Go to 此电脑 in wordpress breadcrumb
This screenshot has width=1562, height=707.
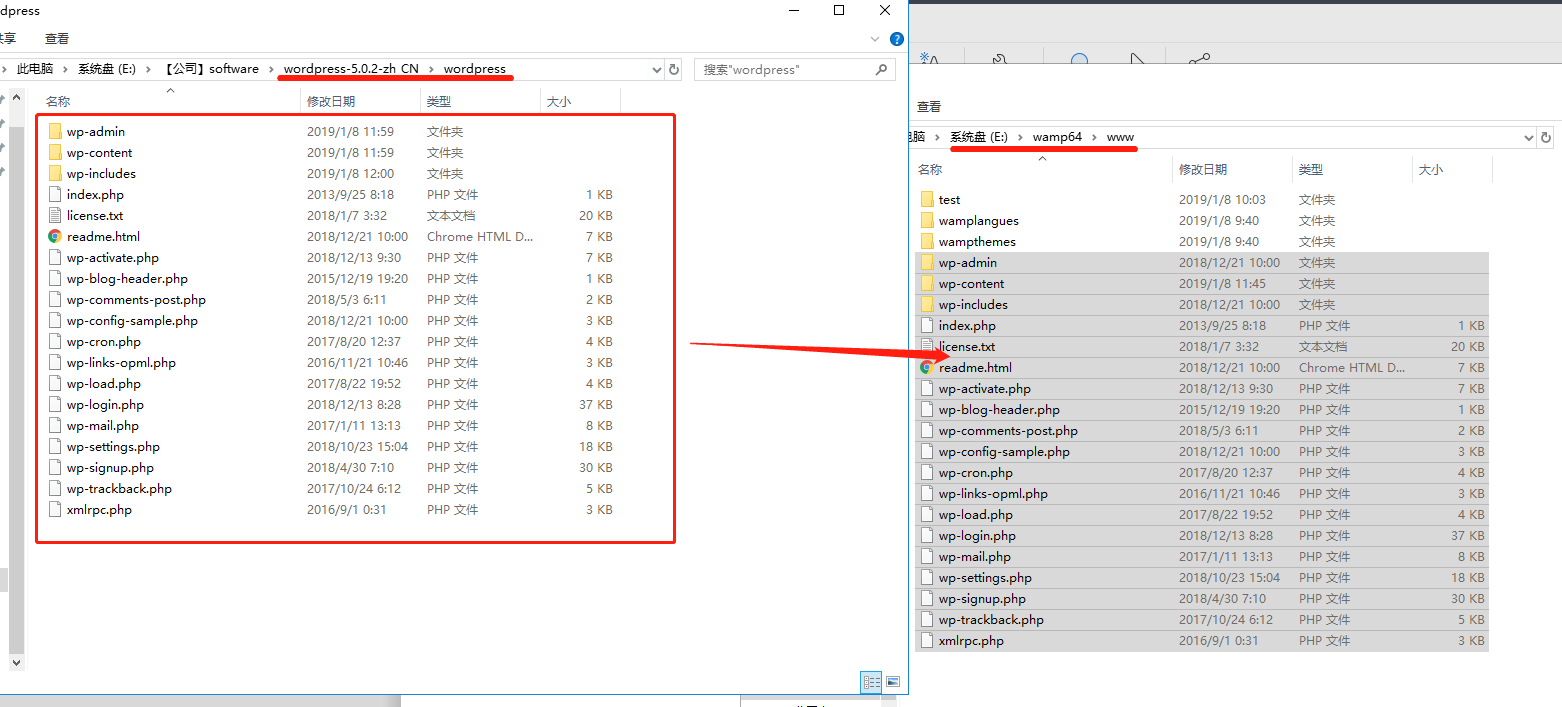(x=35, y=69)
